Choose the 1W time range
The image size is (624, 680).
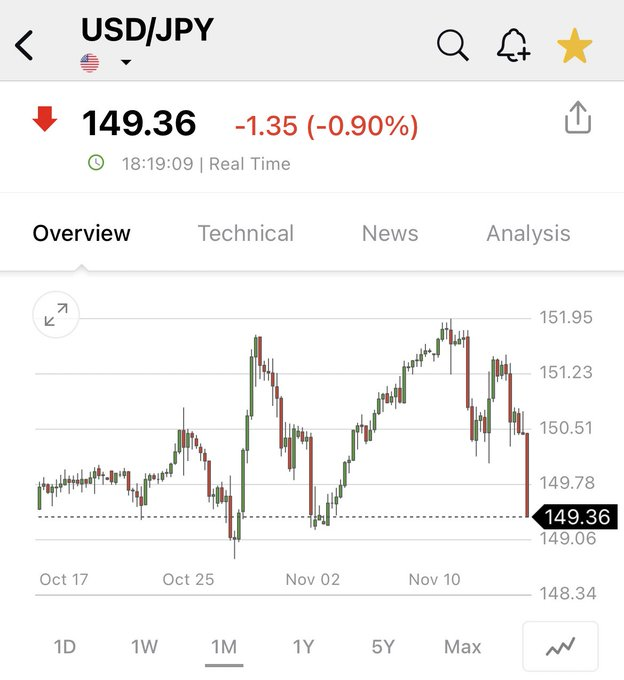coord(144,647)
